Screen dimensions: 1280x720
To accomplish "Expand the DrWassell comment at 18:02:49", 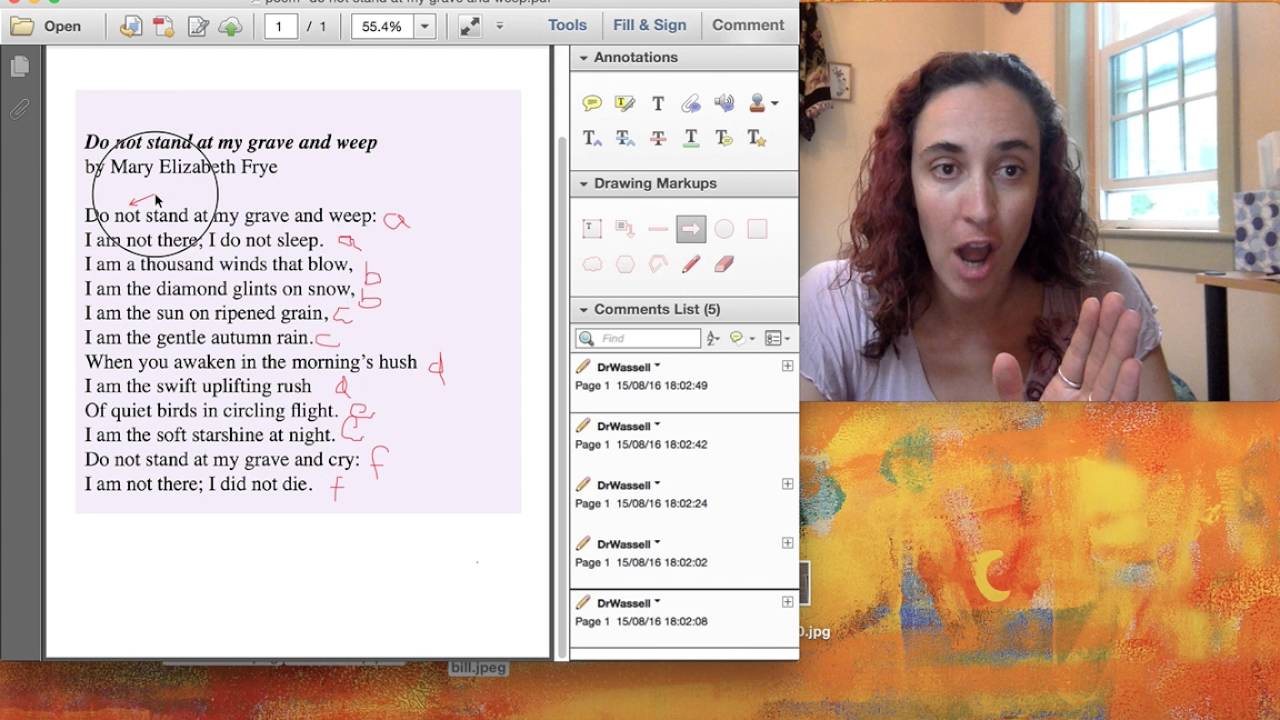I will [787, 366].
